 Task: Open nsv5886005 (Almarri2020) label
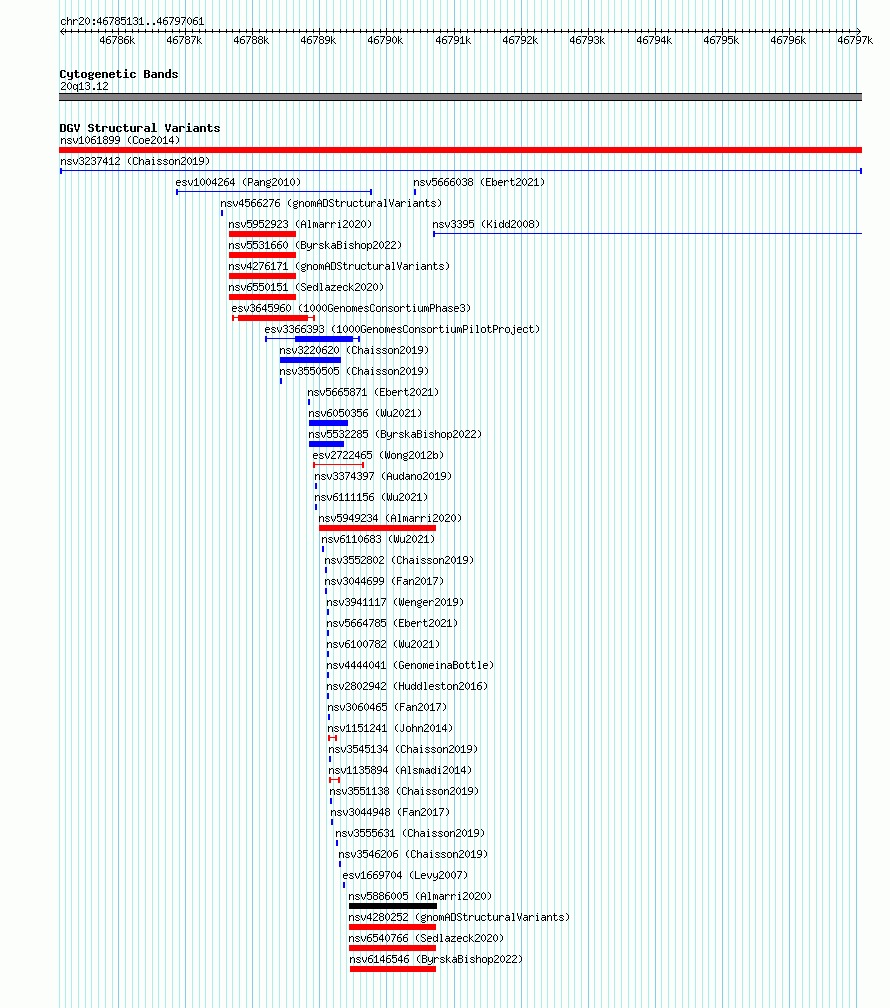[420, 896]
